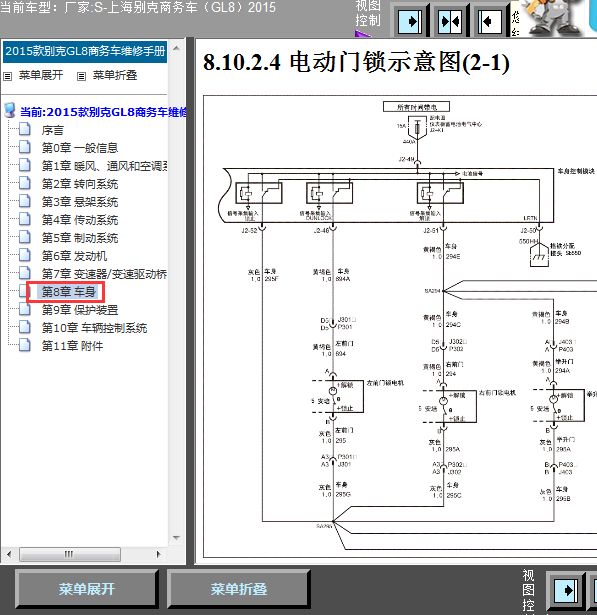Select 第2章 转向系统 chapter

click(80, 184)
